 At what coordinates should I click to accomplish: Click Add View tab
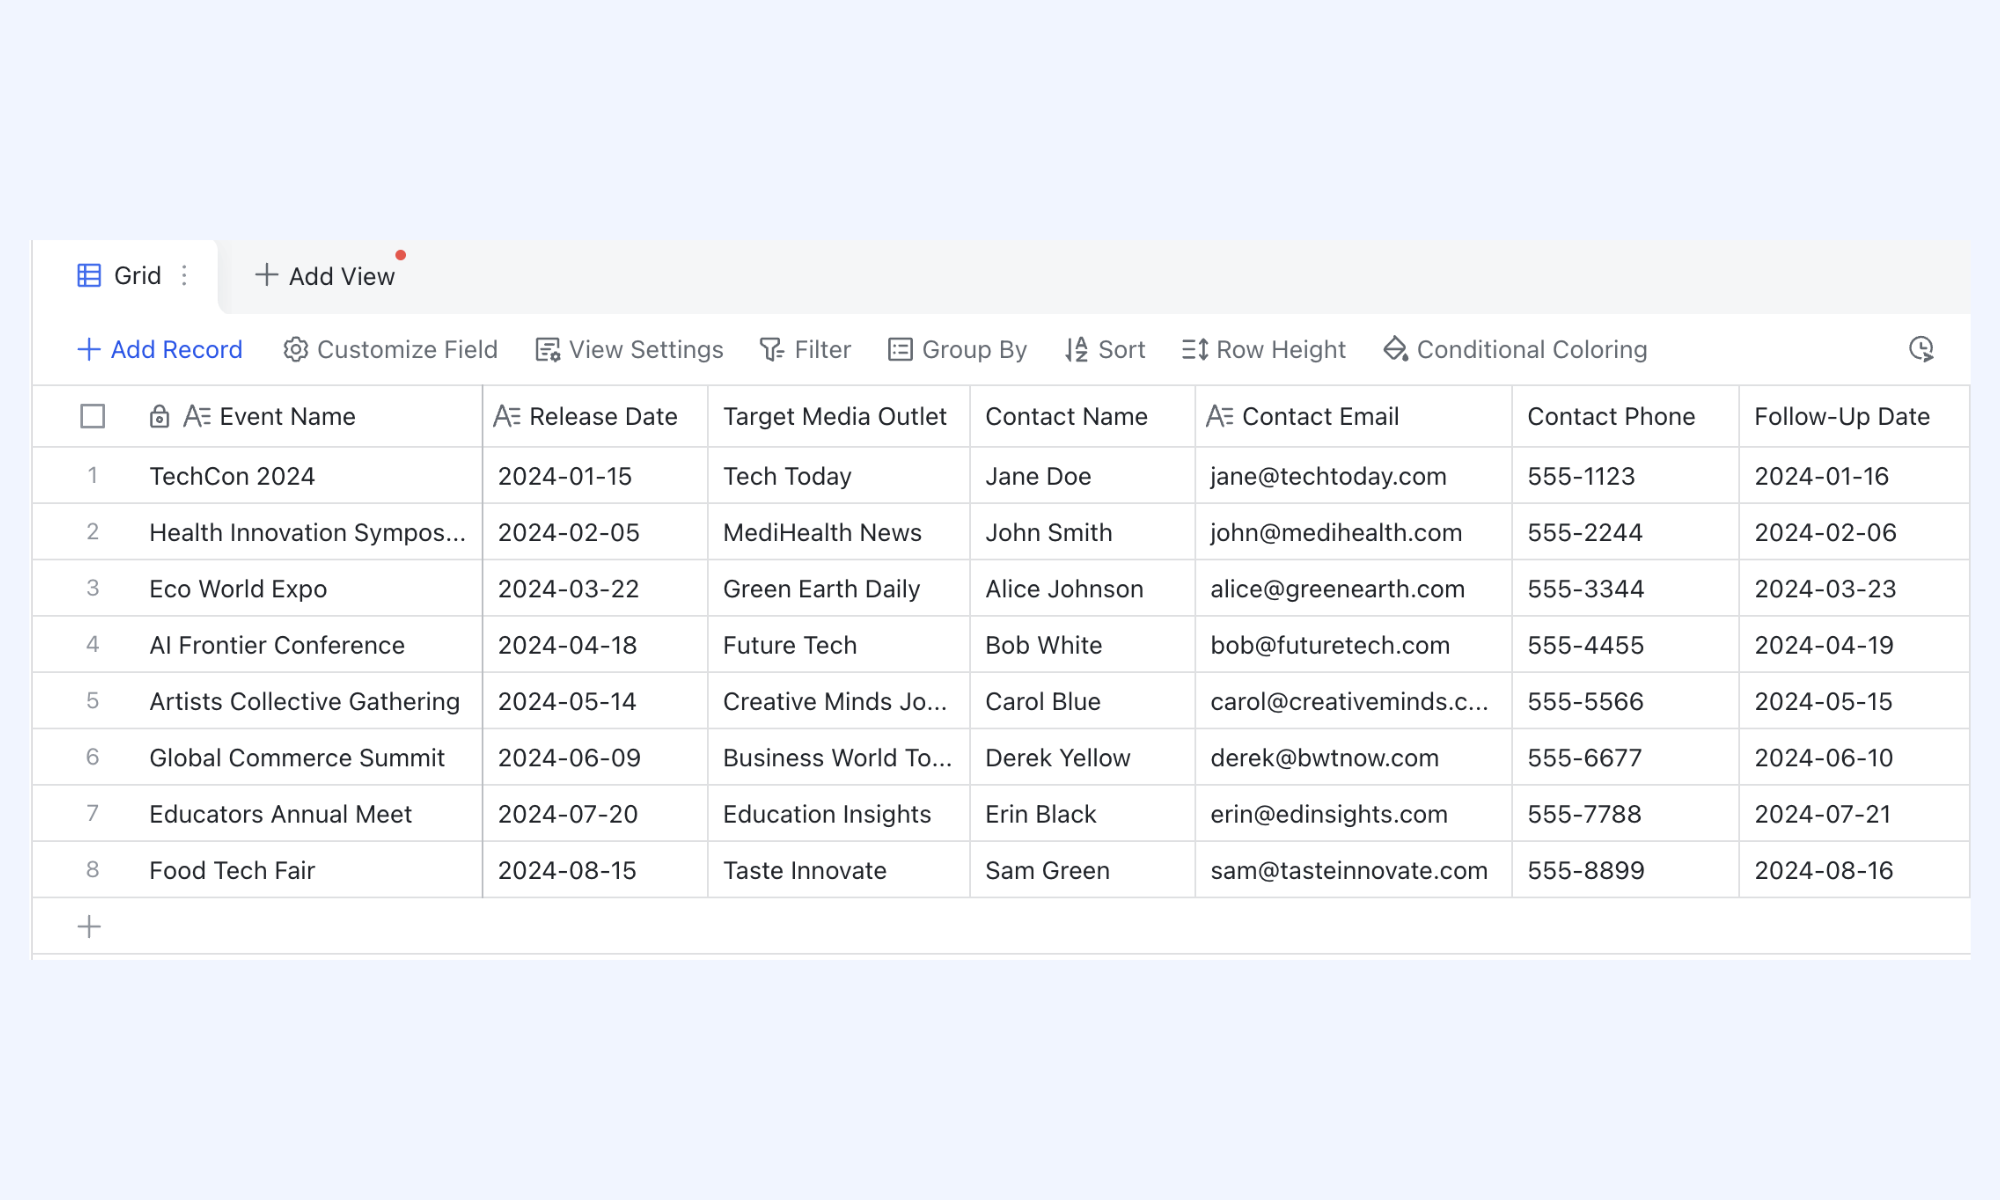[325, 276]
